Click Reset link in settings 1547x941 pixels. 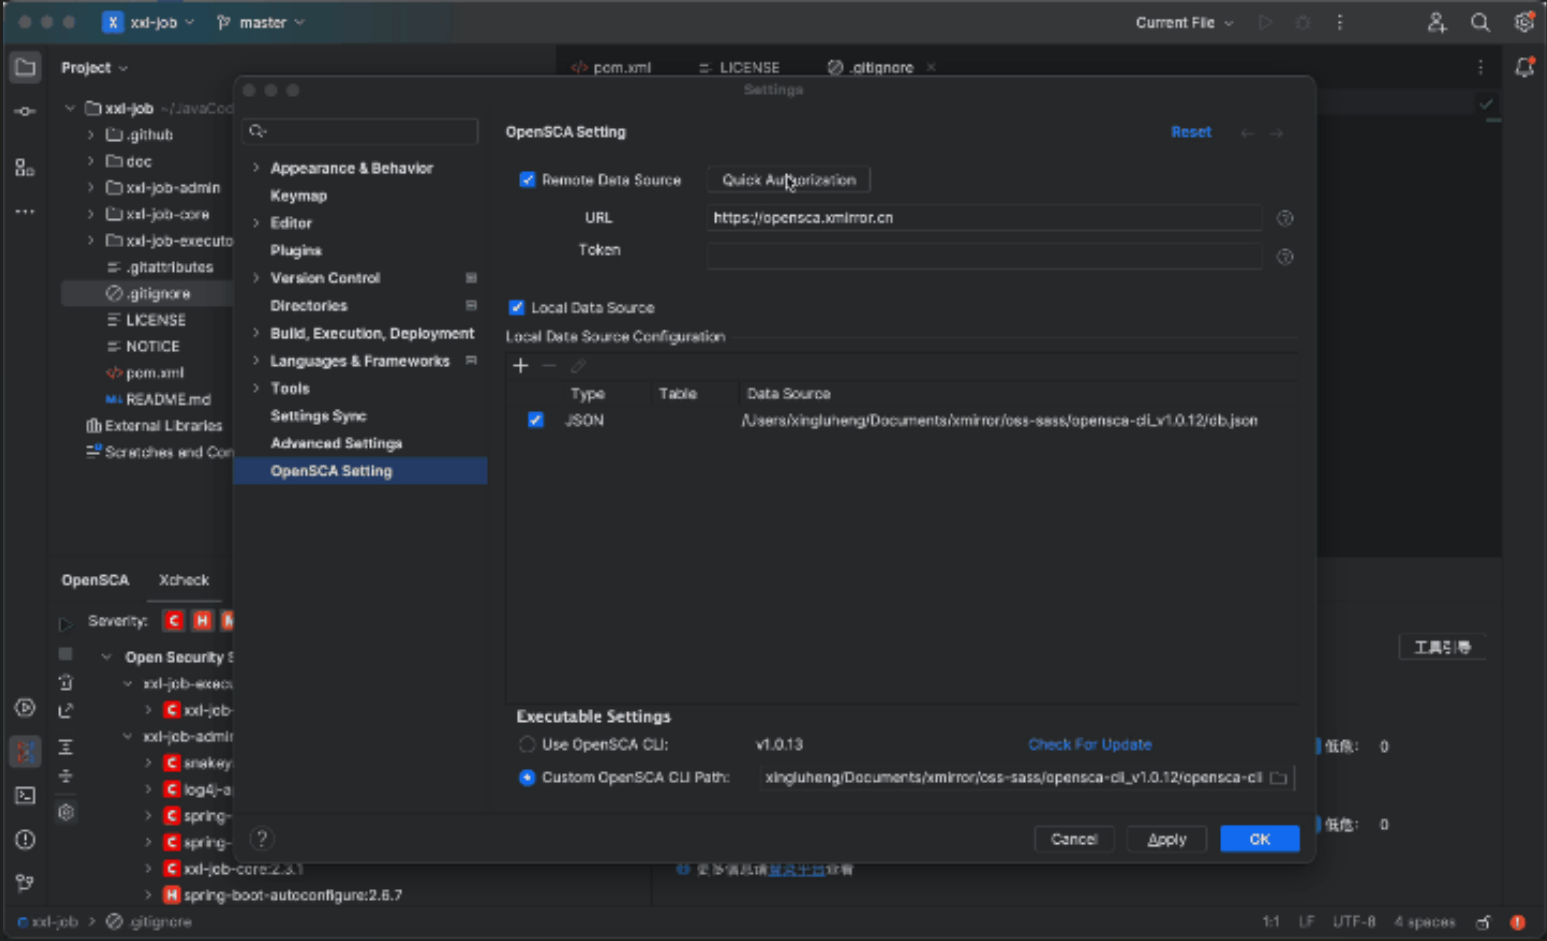click(1191, 132)
